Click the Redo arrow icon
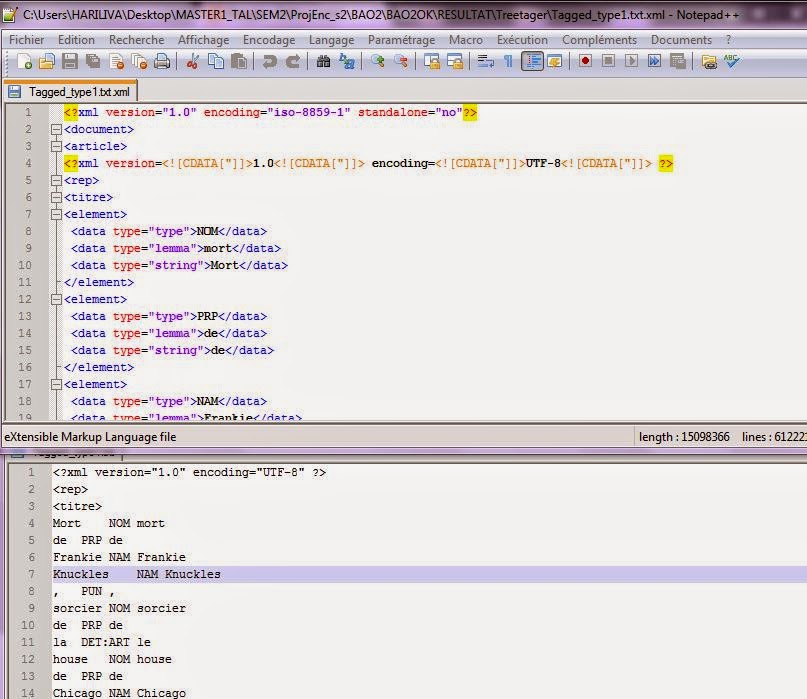 pos(292,61)
